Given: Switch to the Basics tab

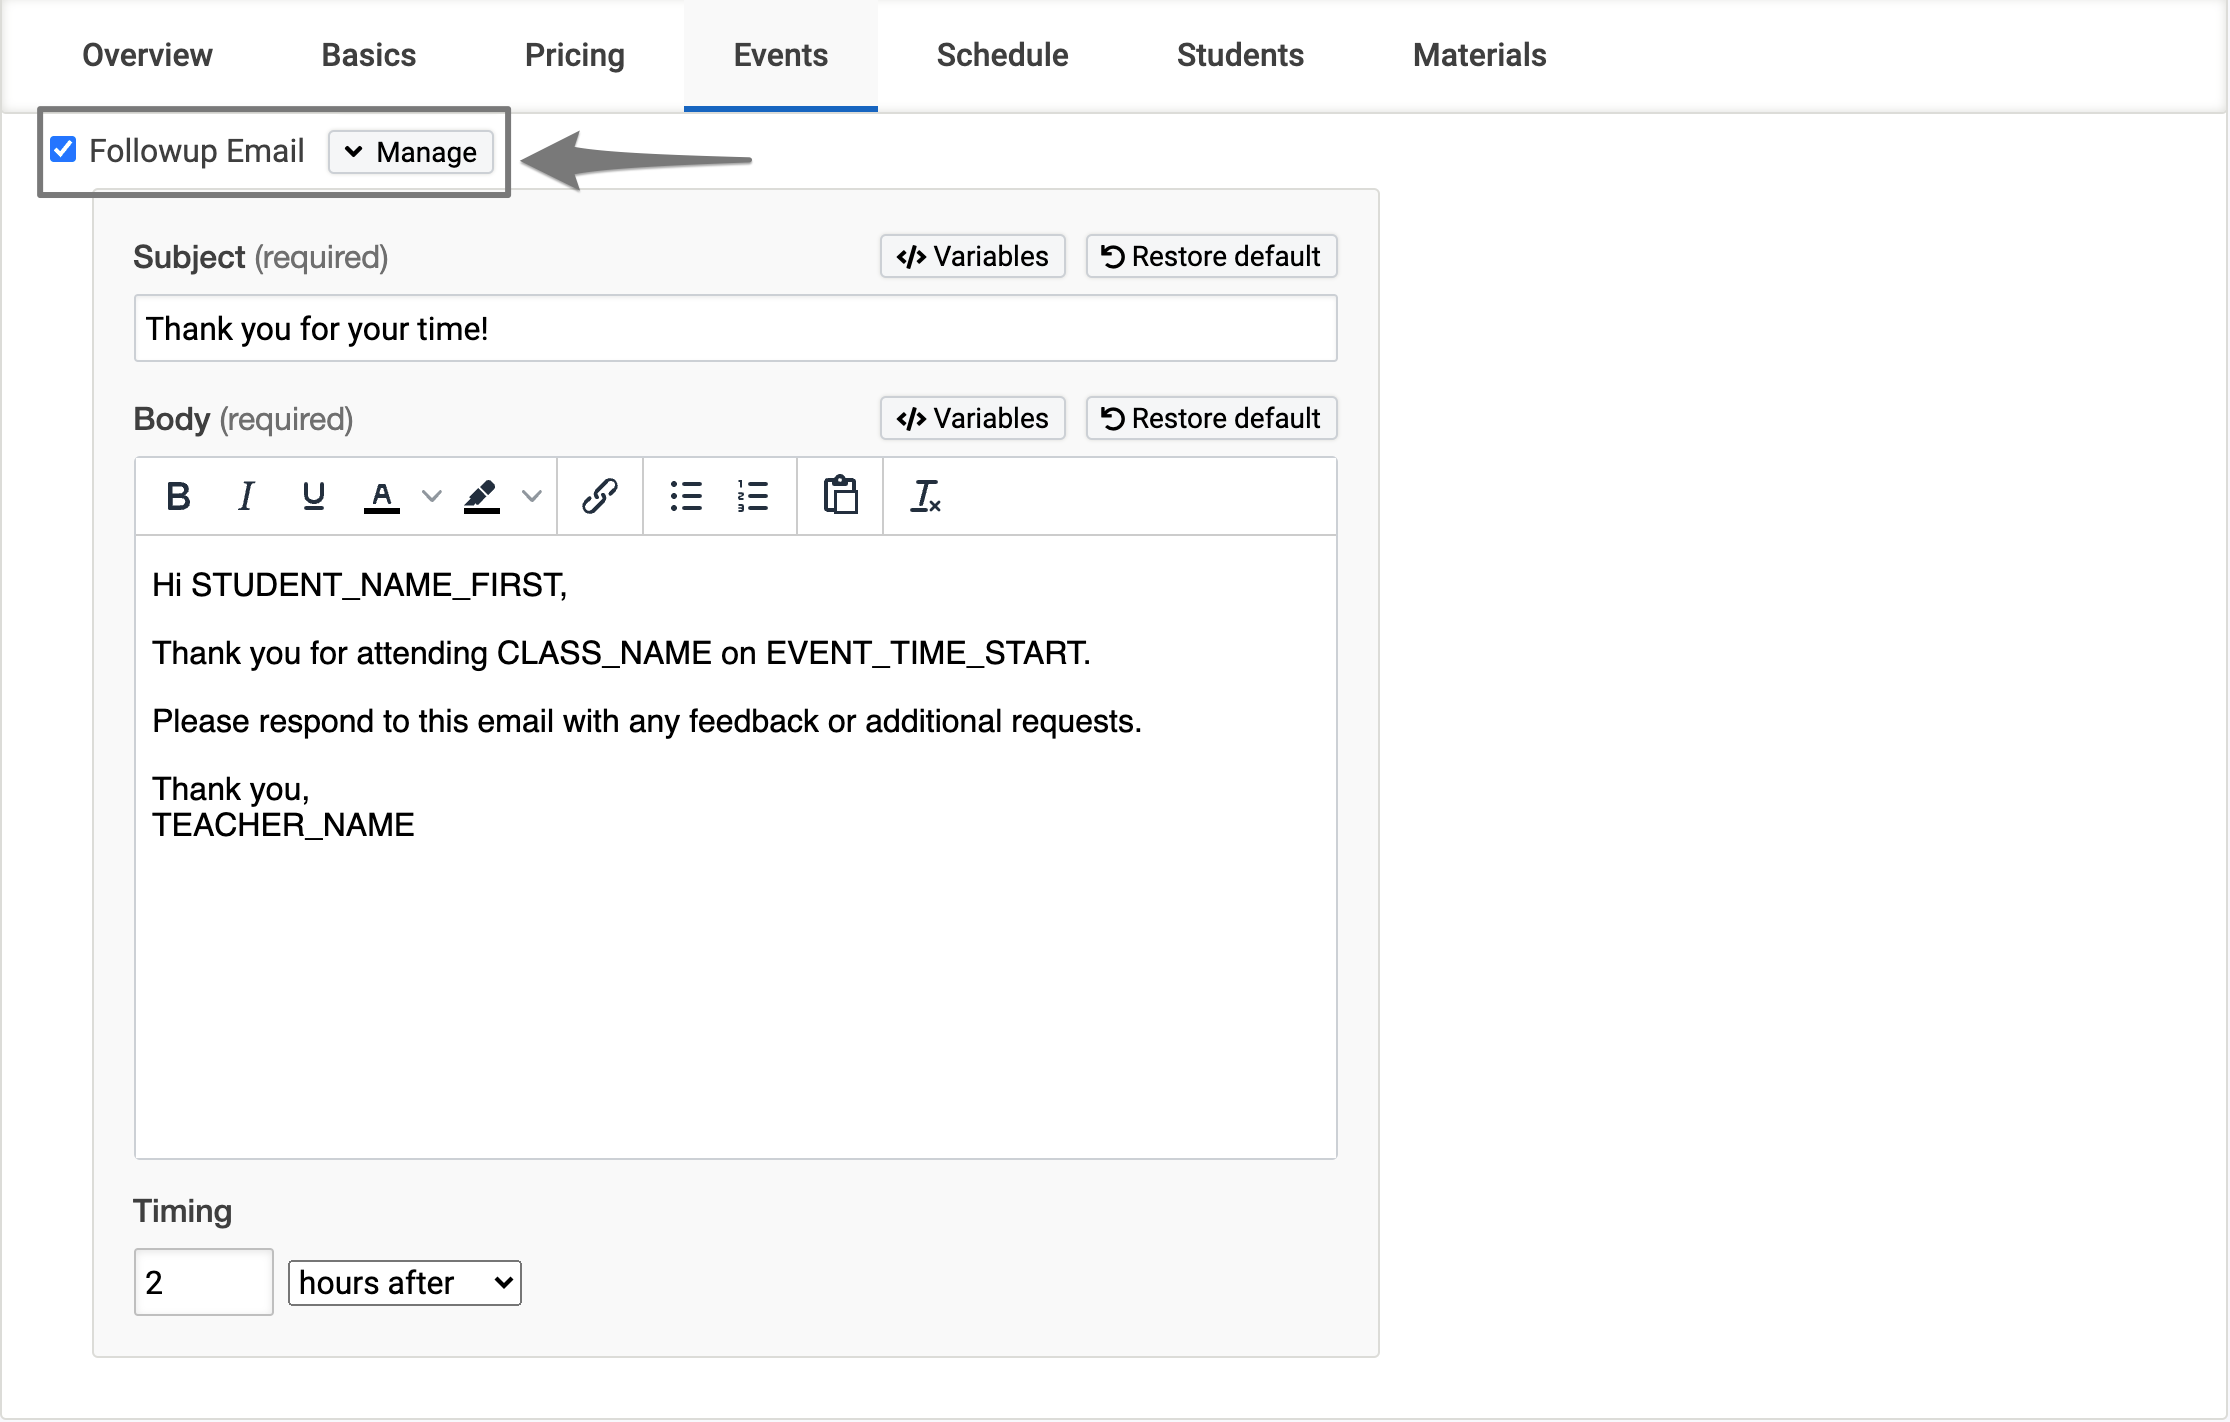Looking at the screenshot, I should click(368, 55).
